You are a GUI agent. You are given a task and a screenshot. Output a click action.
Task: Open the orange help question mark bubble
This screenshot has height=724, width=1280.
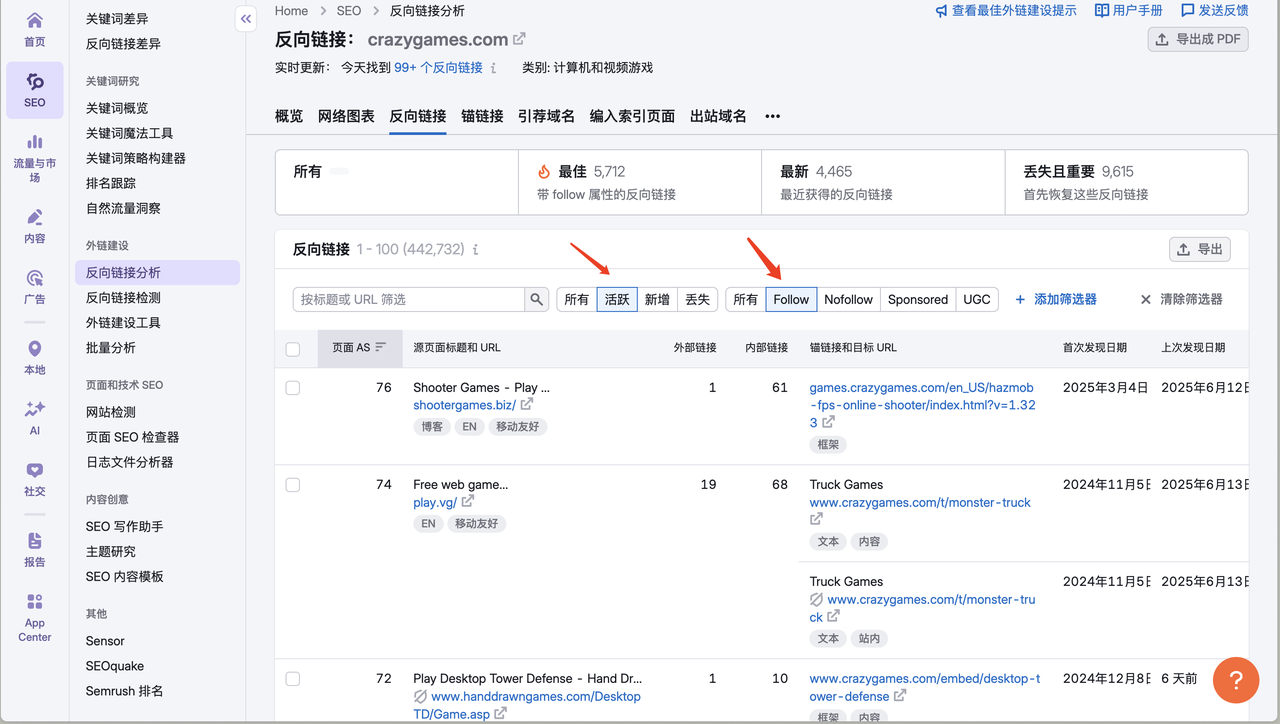(x=1235, y=681)
